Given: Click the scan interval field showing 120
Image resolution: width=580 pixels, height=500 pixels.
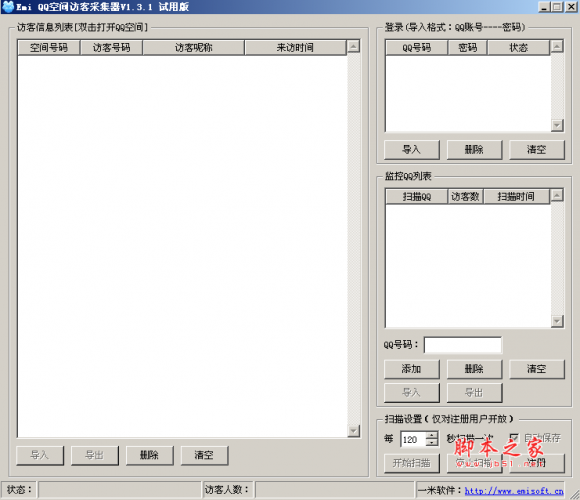Looking at the screenshot, I should [x=413, y=439].
